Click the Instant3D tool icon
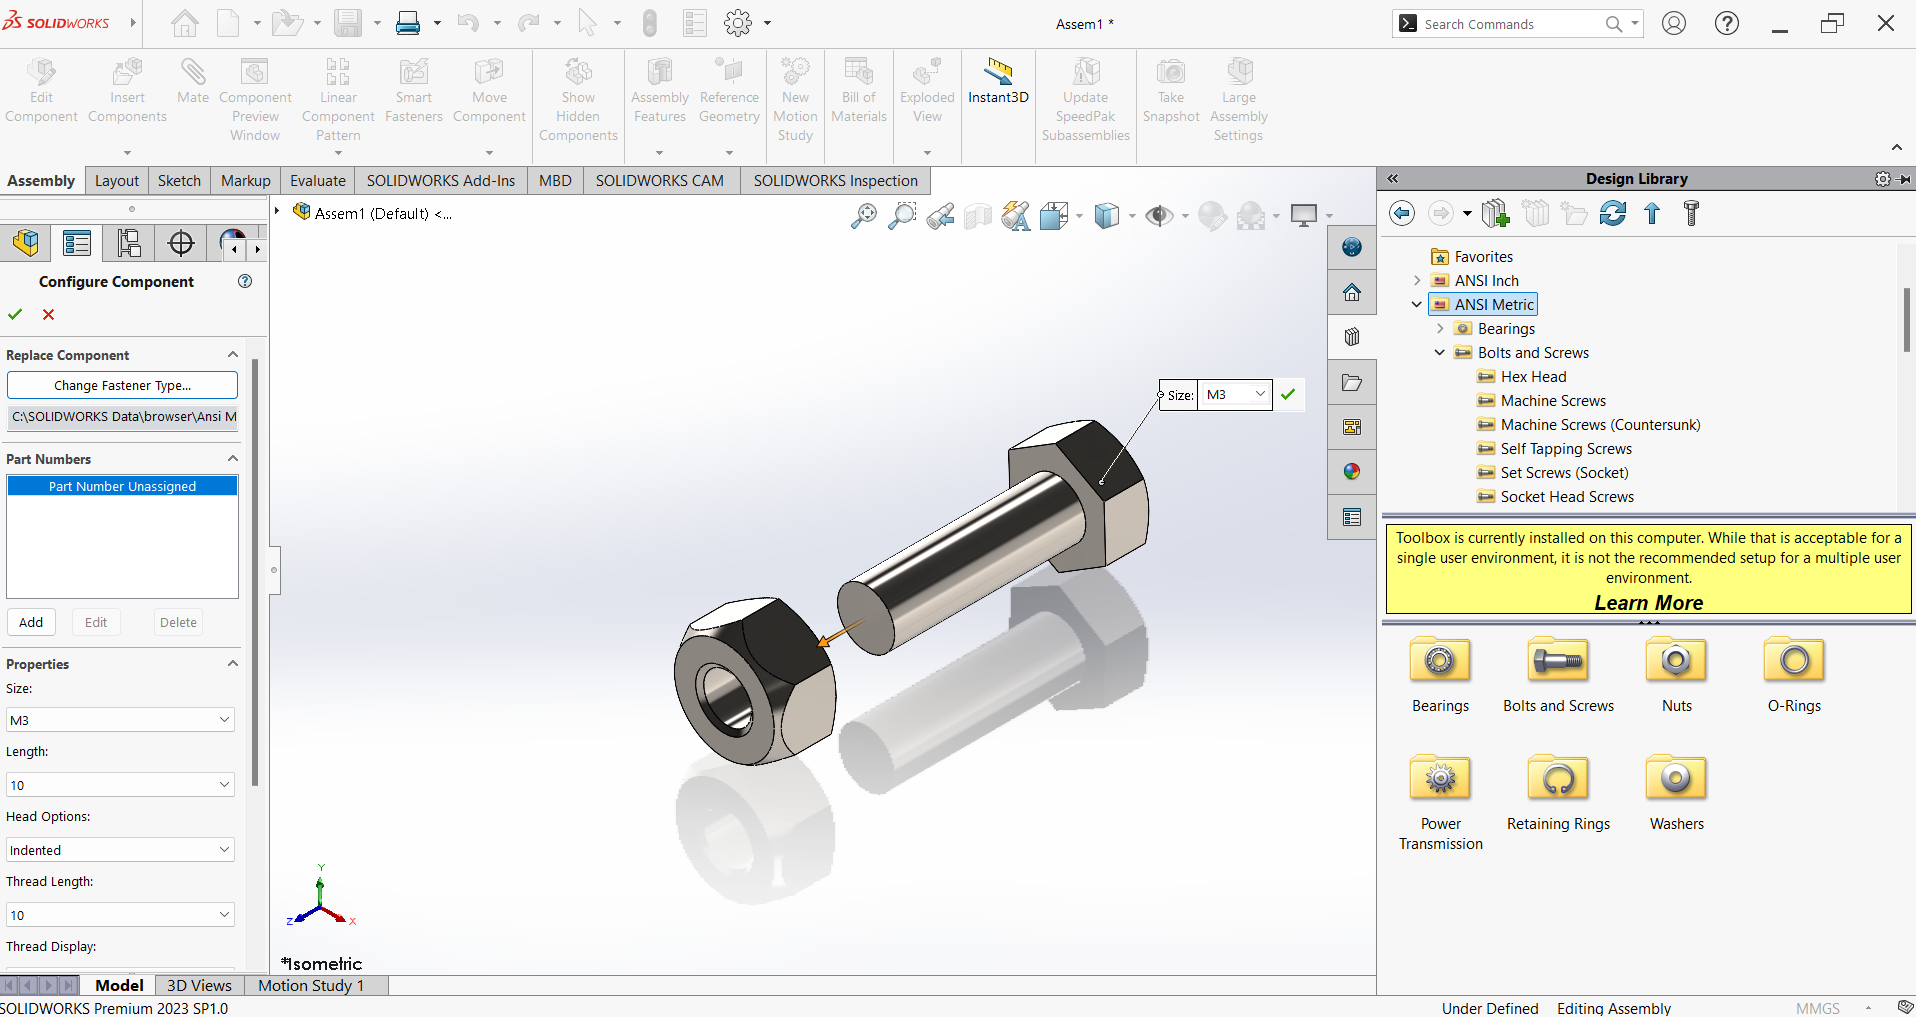The height and width of the screenshot is (1017, 1916). click(x=998, y=72)
